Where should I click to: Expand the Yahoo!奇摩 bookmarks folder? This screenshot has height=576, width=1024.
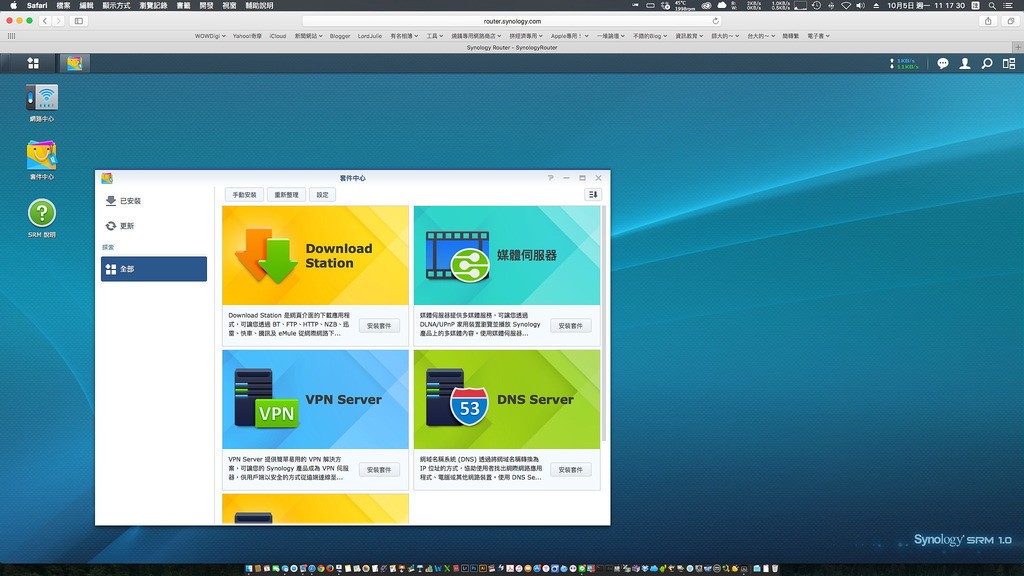[x=247, y=36]
